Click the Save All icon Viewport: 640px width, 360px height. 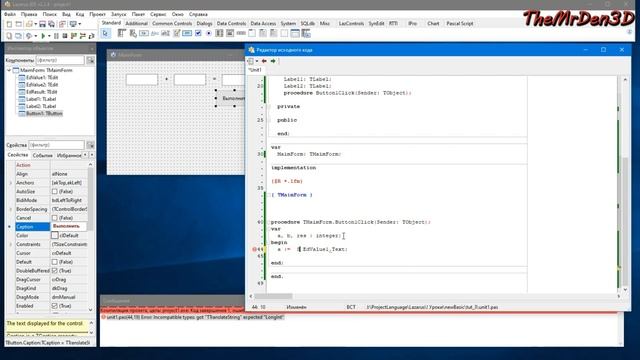pos(51,24)
